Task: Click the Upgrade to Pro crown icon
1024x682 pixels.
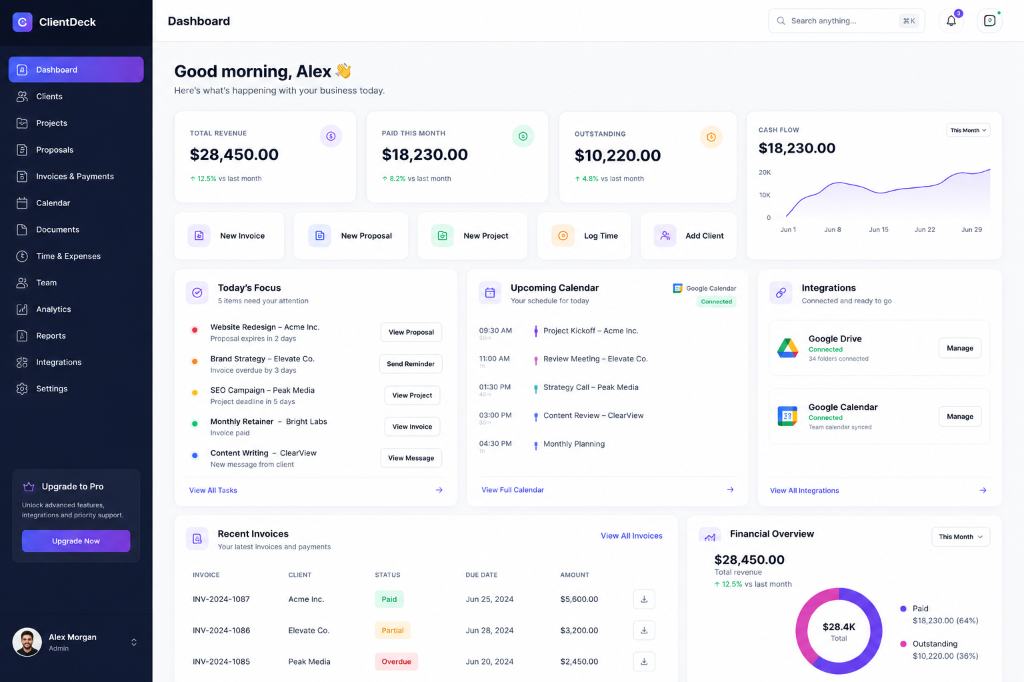Action: [x=28, y=487]
